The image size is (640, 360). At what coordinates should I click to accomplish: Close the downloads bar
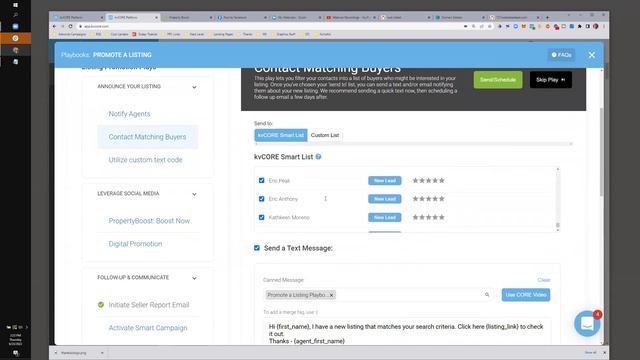click(x=604, y=353)
